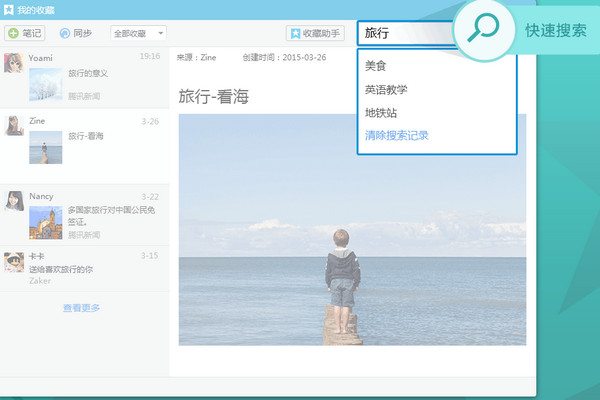Click the 我的收藏 app icon in title bar
600x400 pixels.
pos(9,9)
